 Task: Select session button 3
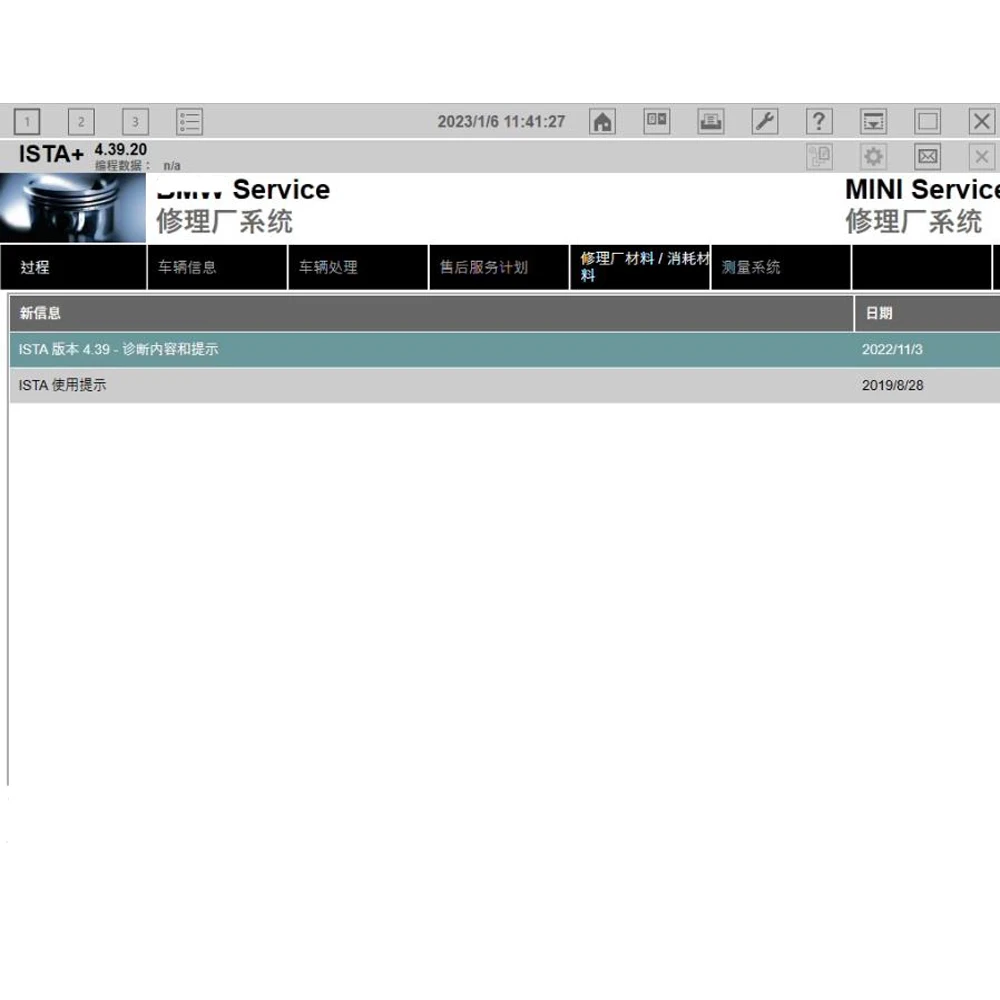(135, 121)
